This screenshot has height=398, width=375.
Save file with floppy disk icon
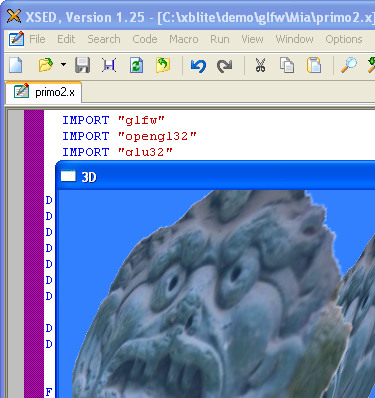(x=82, y=65)
